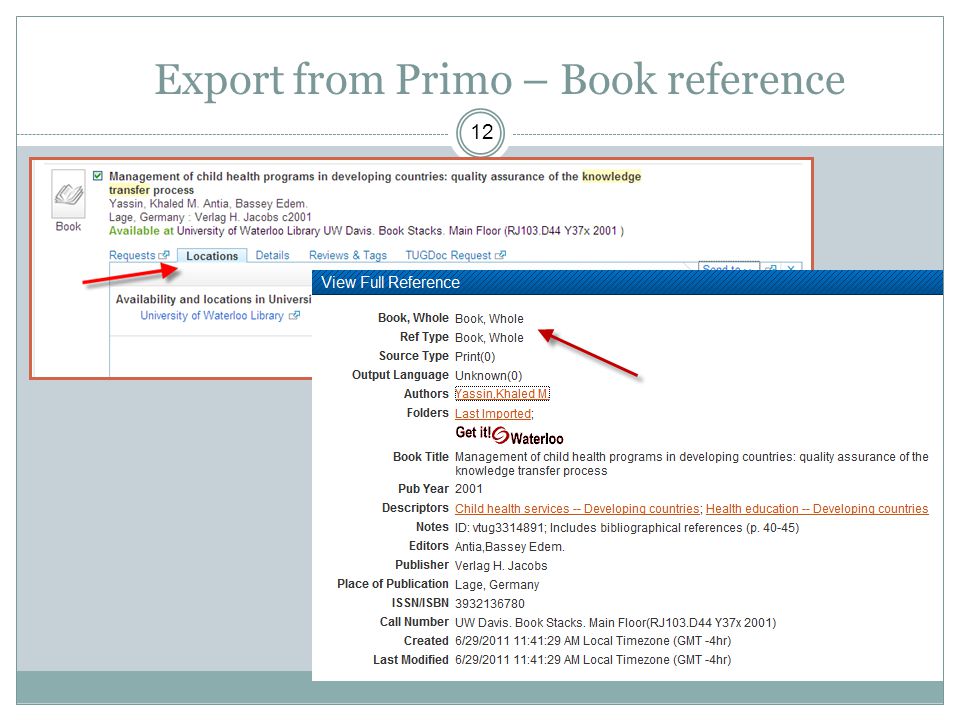
Task: Open the Reviews & Tags tab
Action: pos(348,255)
